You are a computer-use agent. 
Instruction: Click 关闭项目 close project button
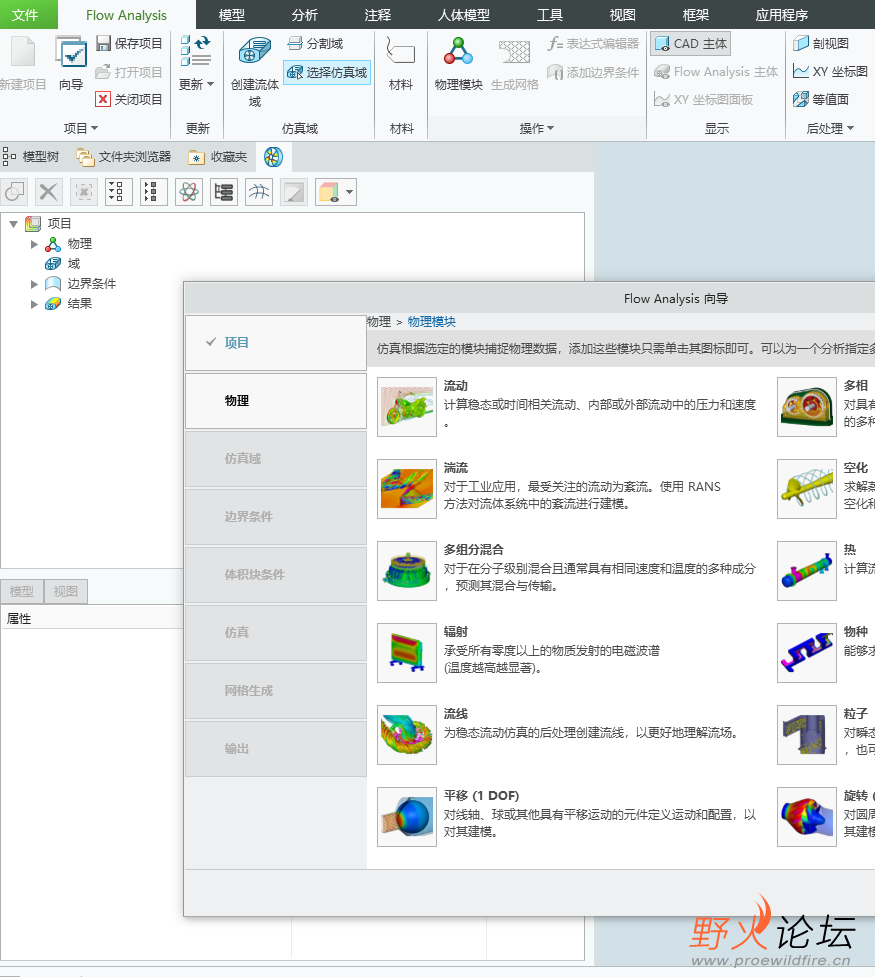129,99
